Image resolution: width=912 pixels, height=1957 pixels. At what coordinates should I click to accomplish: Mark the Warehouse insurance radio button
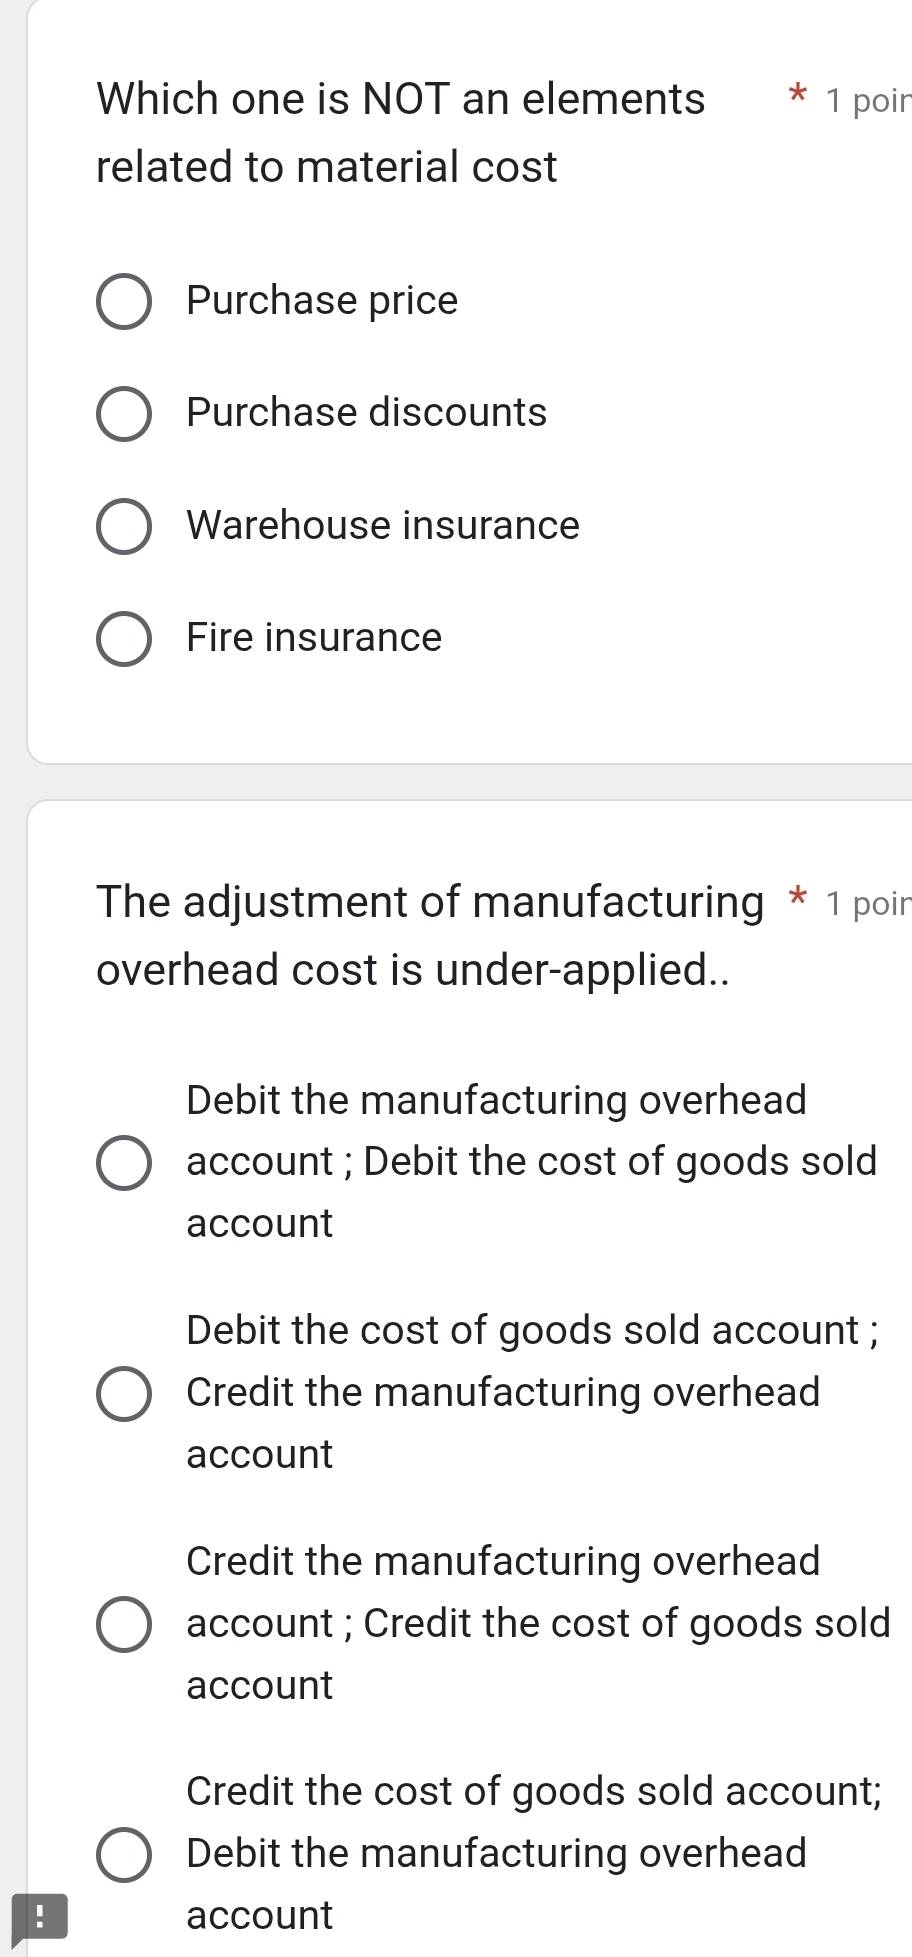[124, 526]
